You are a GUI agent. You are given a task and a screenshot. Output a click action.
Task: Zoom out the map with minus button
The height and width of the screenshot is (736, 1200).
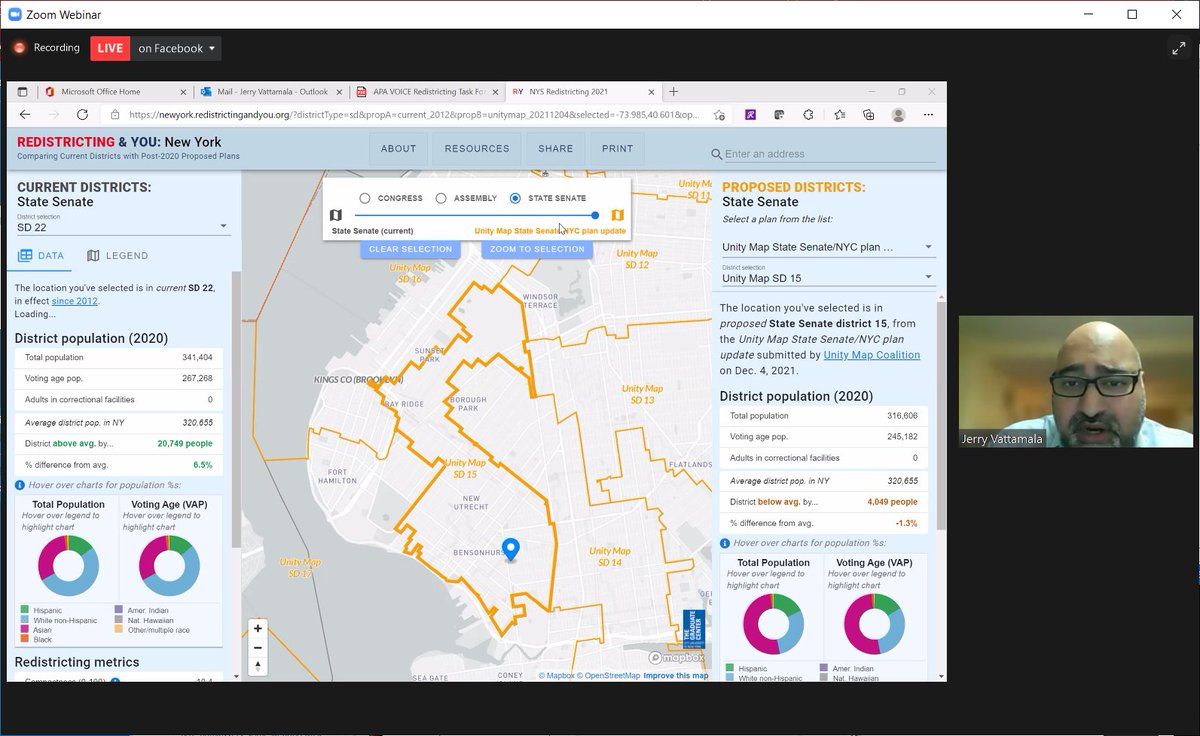(x=258, y=647)
